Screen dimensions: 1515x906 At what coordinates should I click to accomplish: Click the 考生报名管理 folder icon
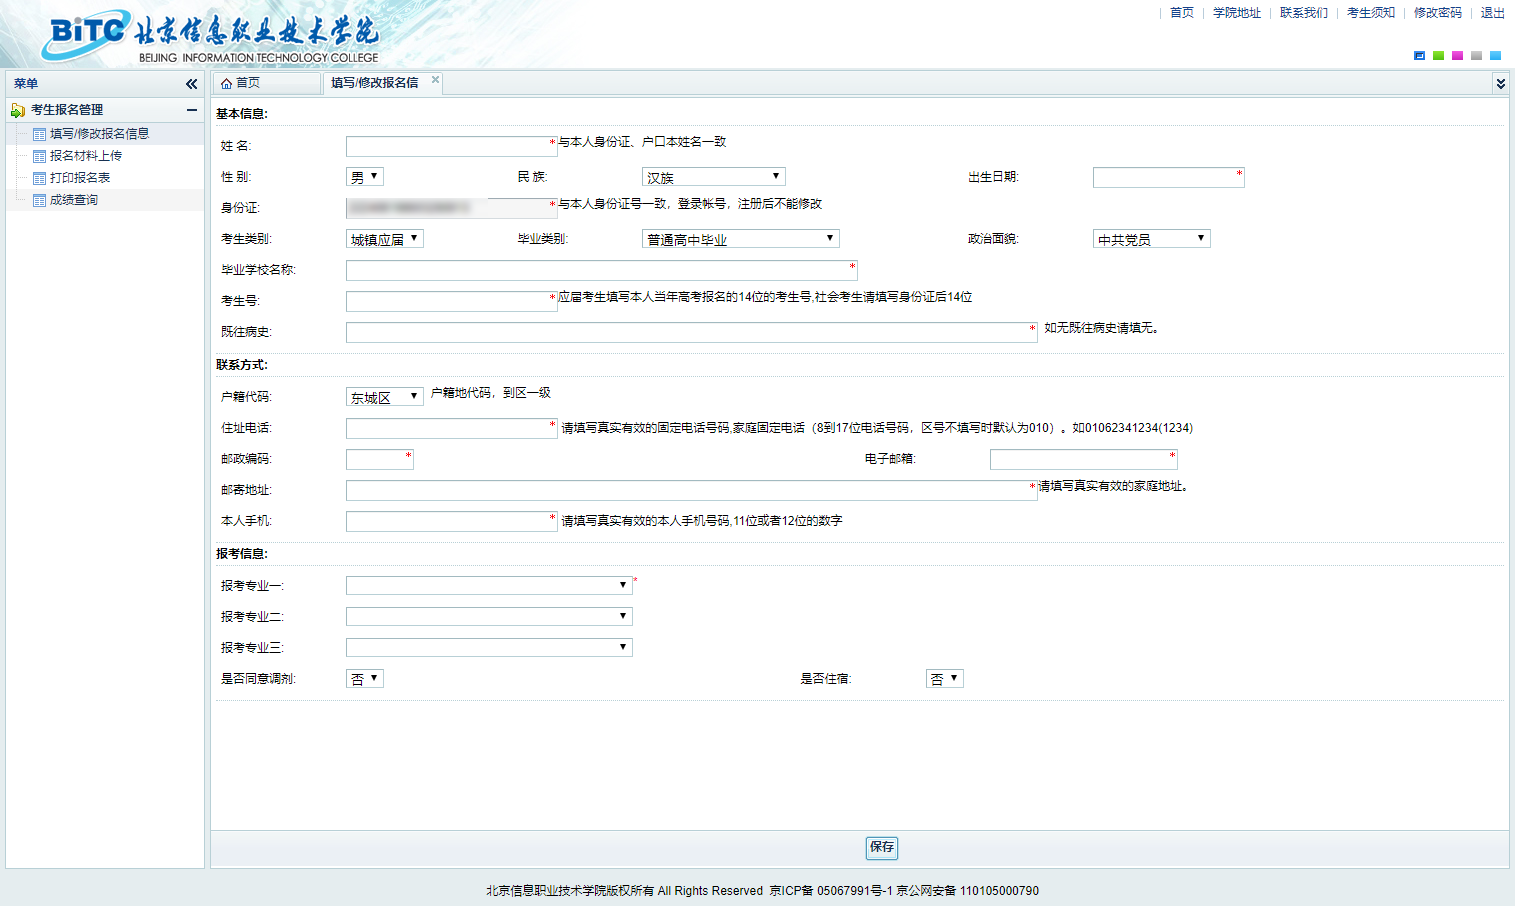[x=18, y=110]
